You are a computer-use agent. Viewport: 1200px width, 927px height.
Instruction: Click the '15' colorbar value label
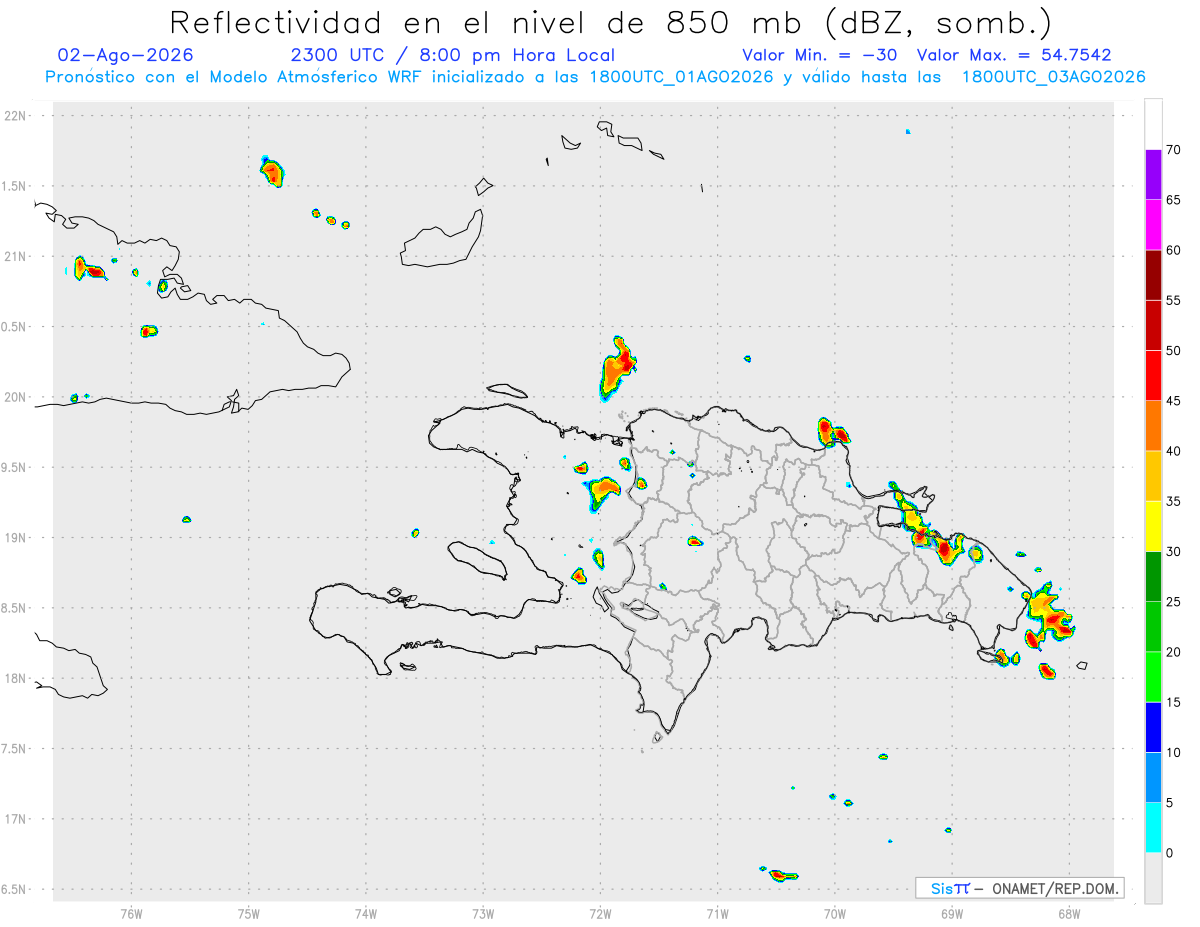[1173, 702]
